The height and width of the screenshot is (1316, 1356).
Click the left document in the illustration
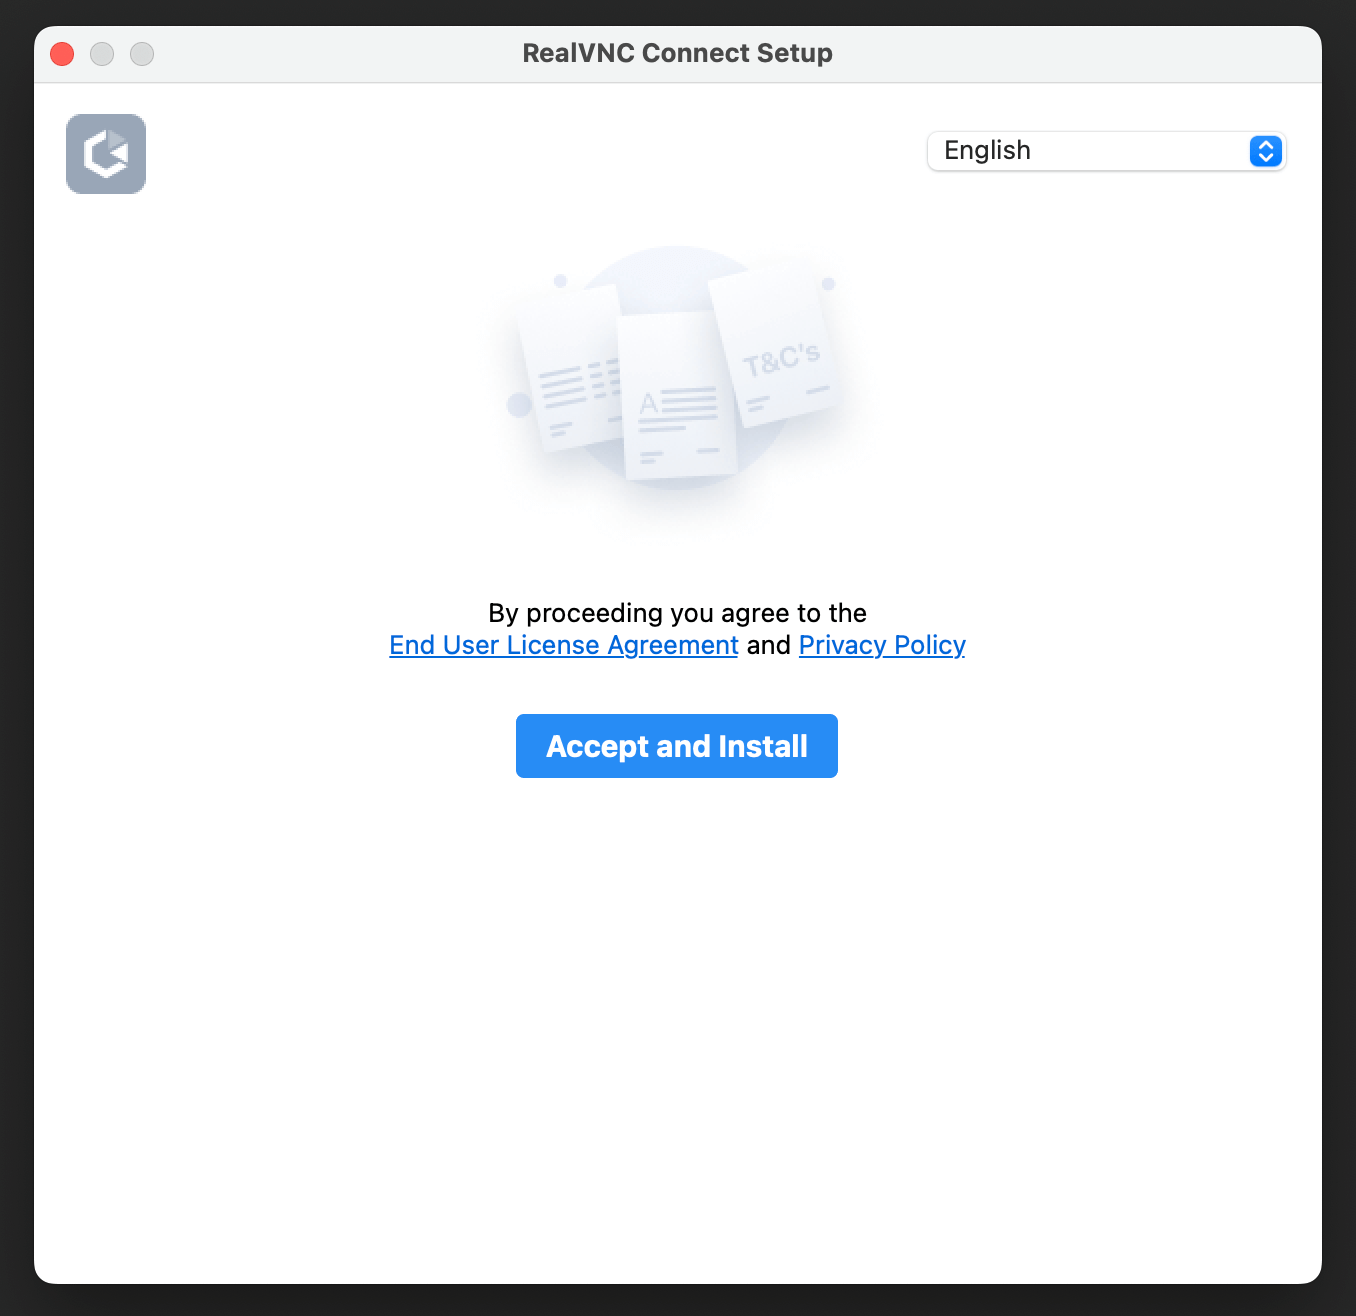click(x=570, y=370)
